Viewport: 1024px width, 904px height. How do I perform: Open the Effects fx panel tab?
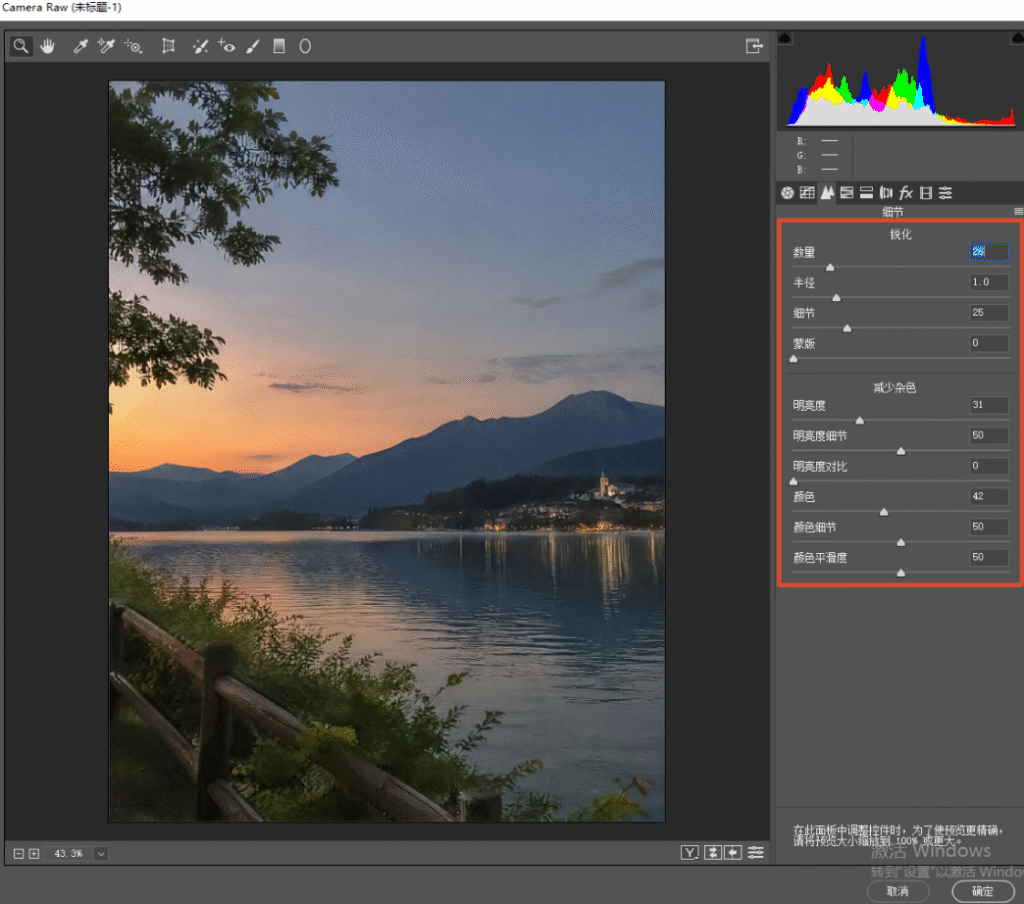click(906, 193)
